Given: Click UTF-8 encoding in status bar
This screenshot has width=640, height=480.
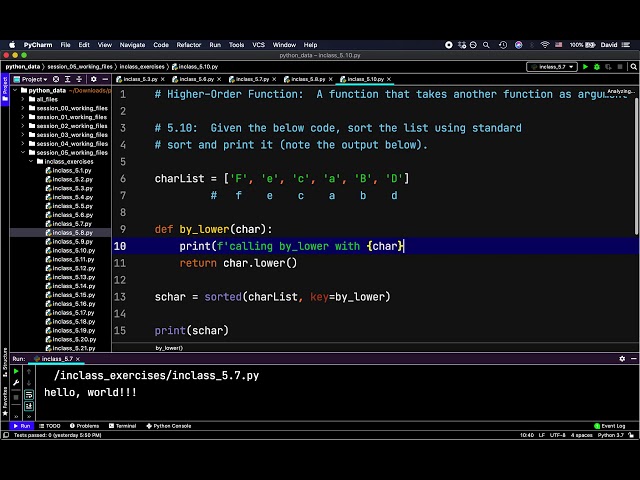Looking at the screenshot, I should pyautogui.click(x=558, y=436).
